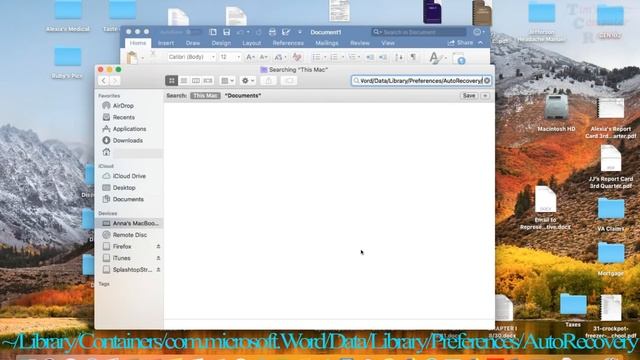The height and width of the screenshot is (360, 640).
Task: Open the Review tab in Word
Action: tap(360, 43)
